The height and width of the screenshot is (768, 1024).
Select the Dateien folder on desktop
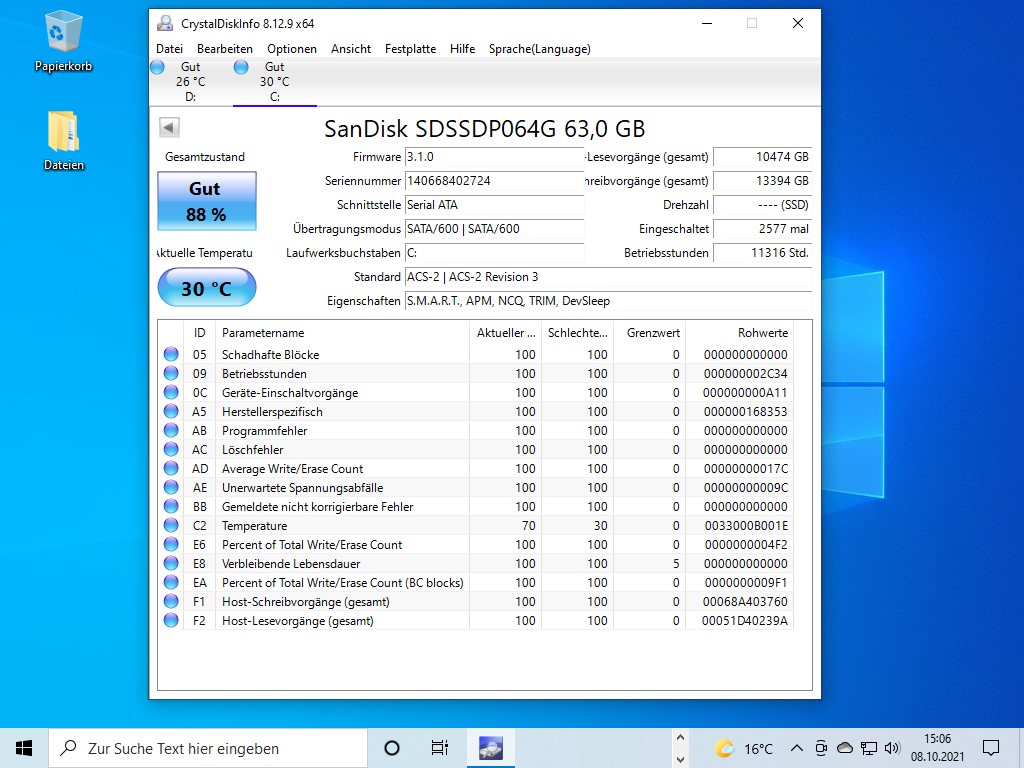[63, 140]
